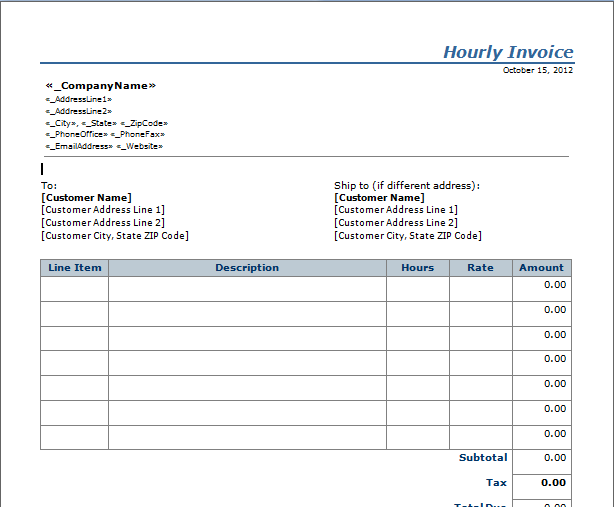The height and width of the screenshot is (507, 614).
Task: Select the October 15, 2012 date
Action: 538,70
